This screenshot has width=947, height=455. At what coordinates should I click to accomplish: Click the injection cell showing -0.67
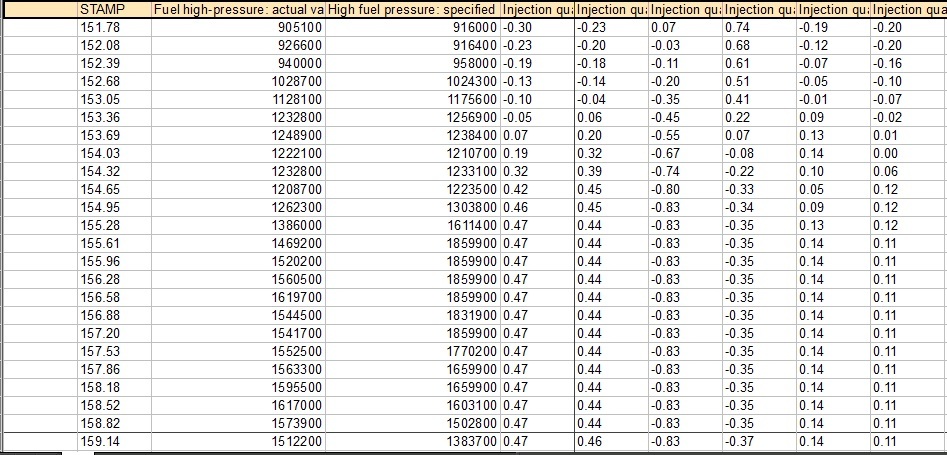684,153
